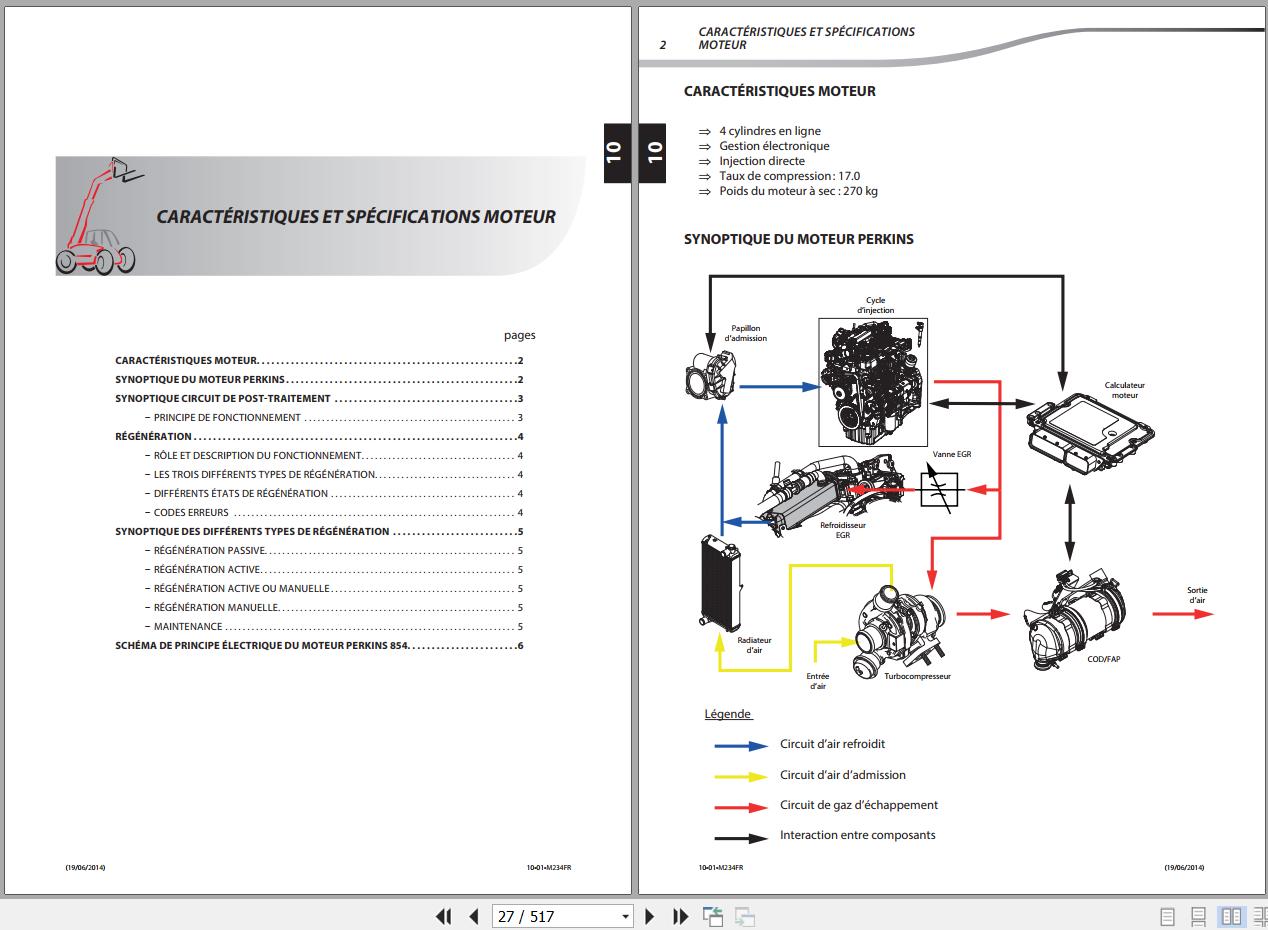Open SCHÉMA DE PRINCIPE ÉLECTRIQUE DU MOTEUR PERKINS 854 entry

click(x=319, y=646)
